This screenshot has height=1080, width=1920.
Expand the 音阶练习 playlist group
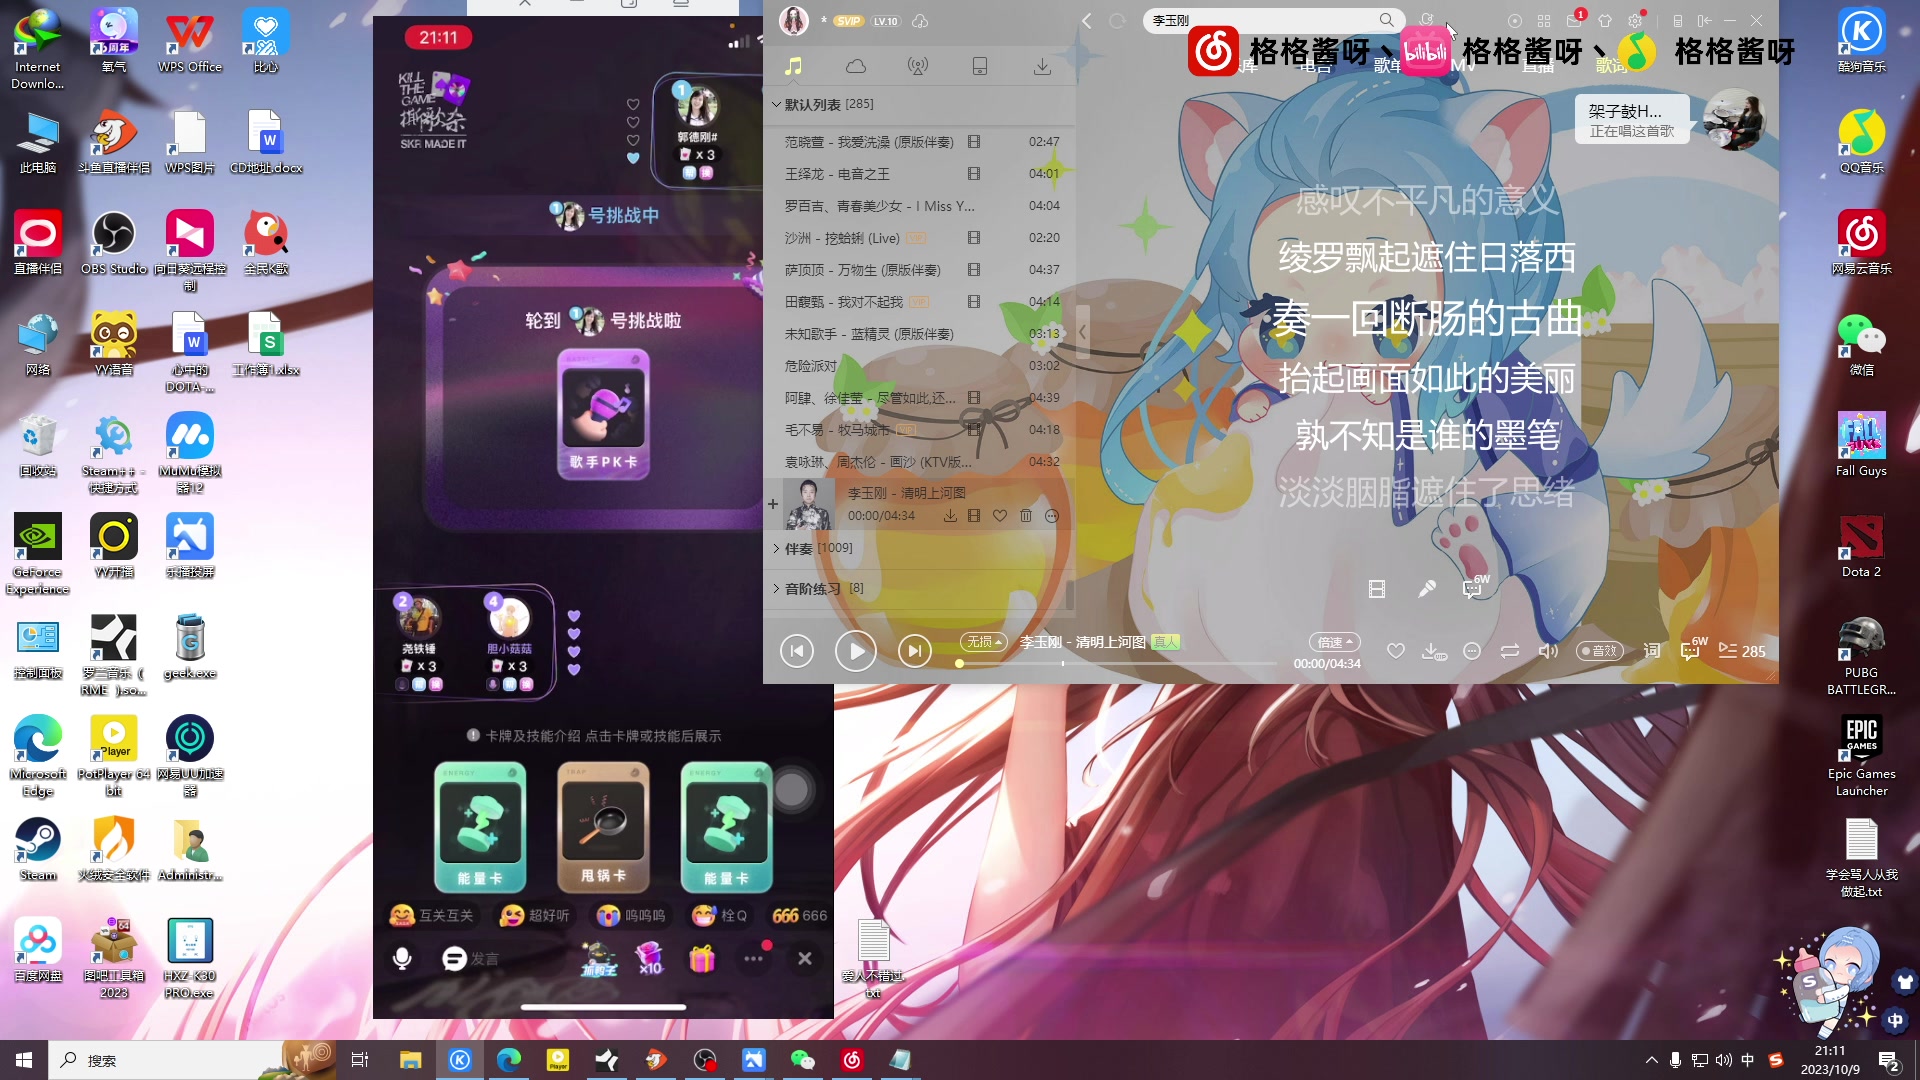point(776,588)
